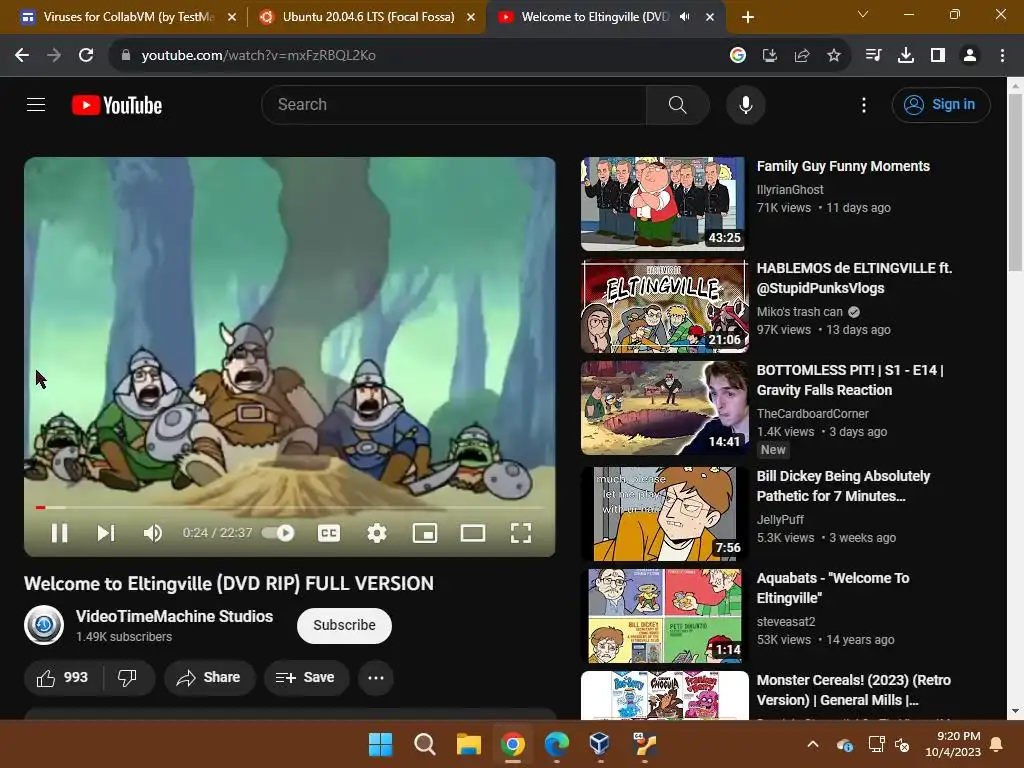Click the Google icon in address bar
The width and height of the screenshot is (1024, 768).
738,56
